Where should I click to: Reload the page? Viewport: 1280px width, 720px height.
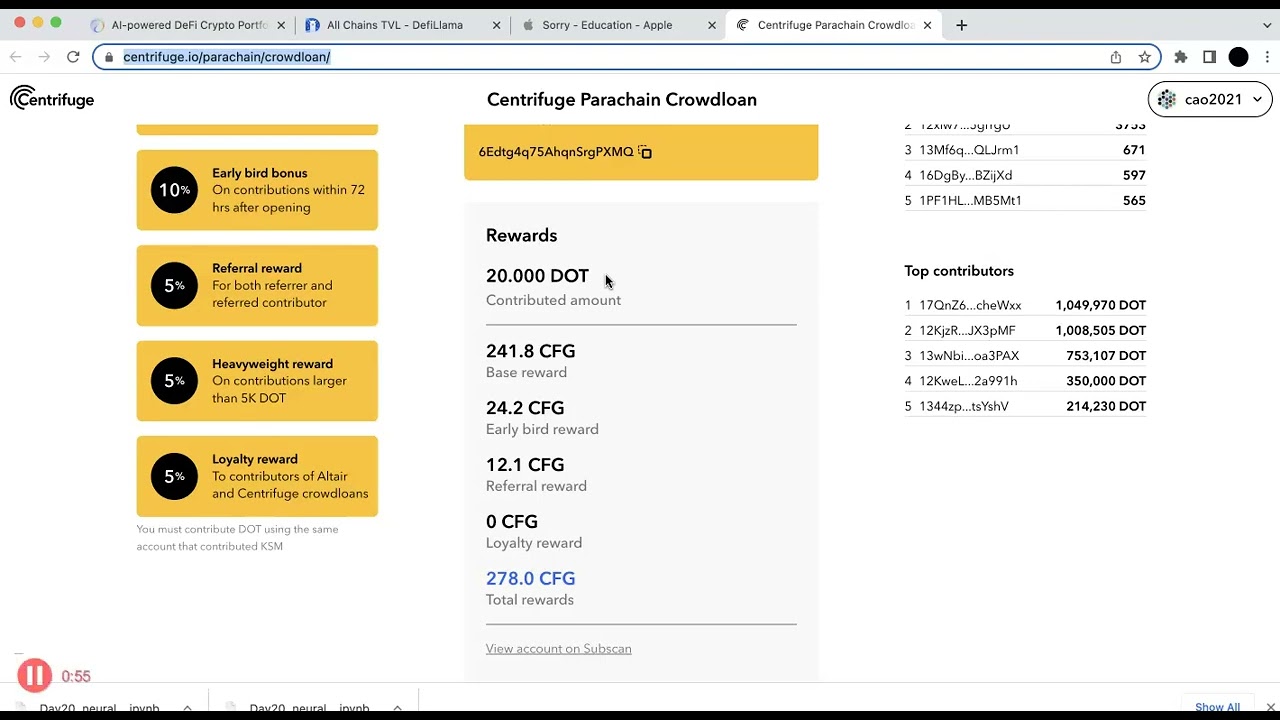(x=73, y=57)
